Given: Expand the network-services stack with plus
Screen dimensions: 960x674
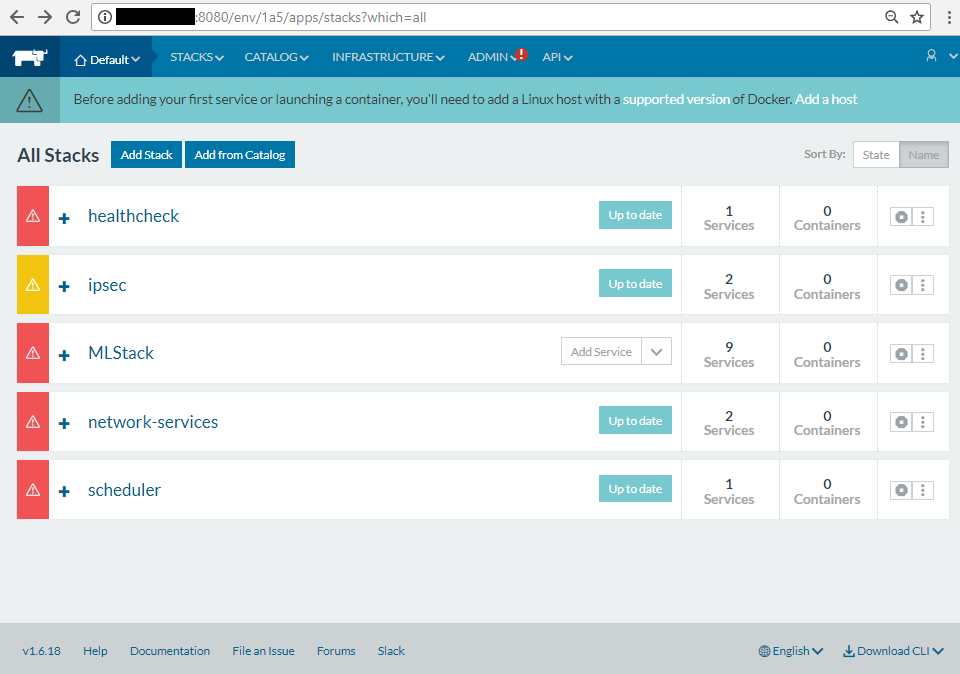Looking at the screenshot, I should (x=64, y=423).
